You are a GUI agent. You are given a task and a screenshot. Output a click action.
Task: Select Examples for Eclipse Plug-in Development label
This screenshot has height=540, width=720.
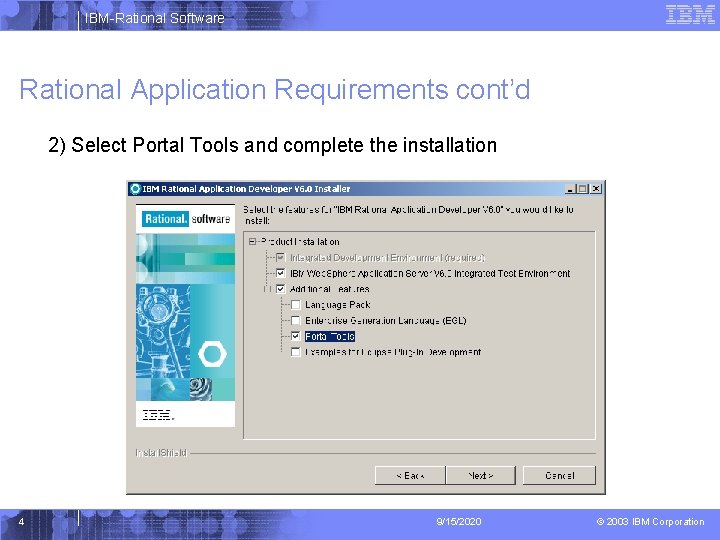393,352
